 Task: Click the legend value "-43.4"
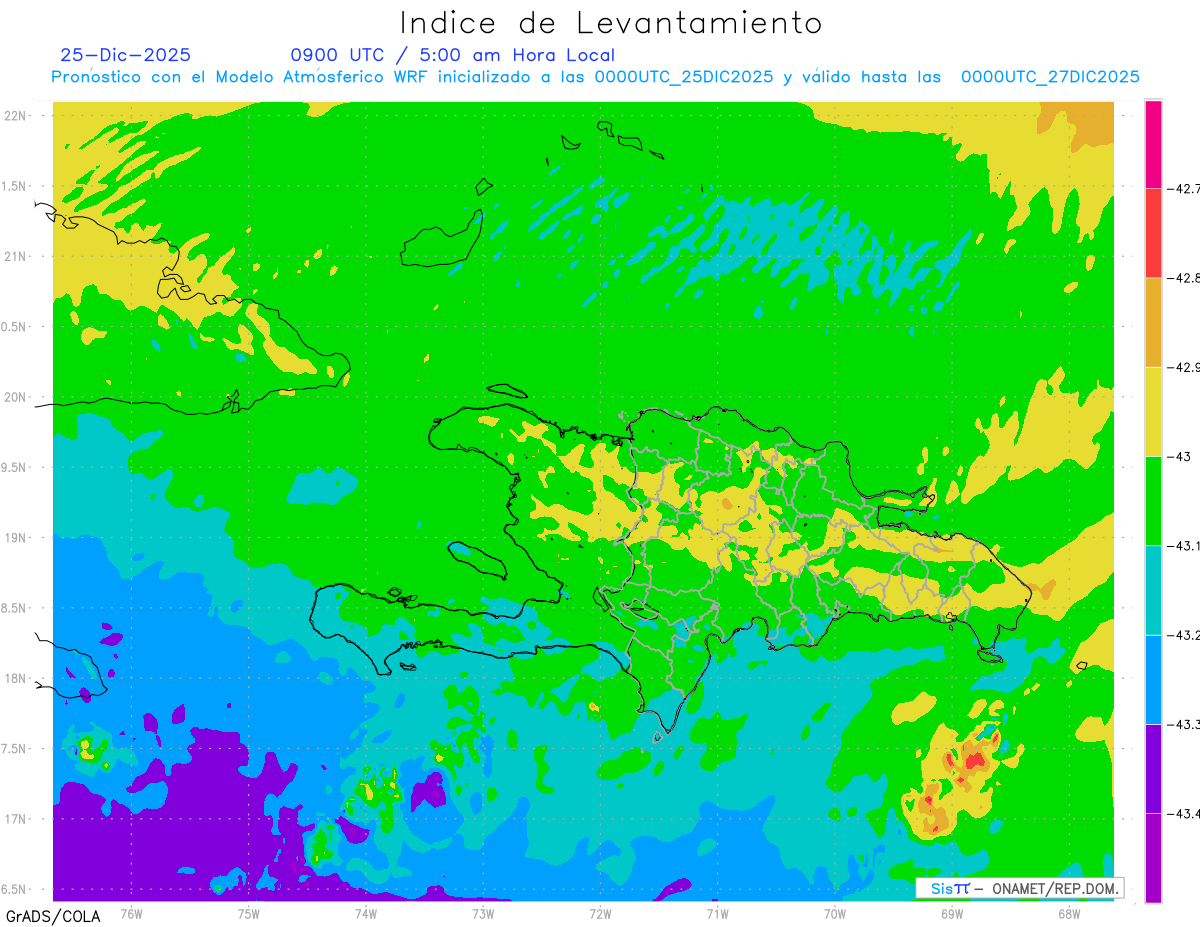pos(1183,812)
